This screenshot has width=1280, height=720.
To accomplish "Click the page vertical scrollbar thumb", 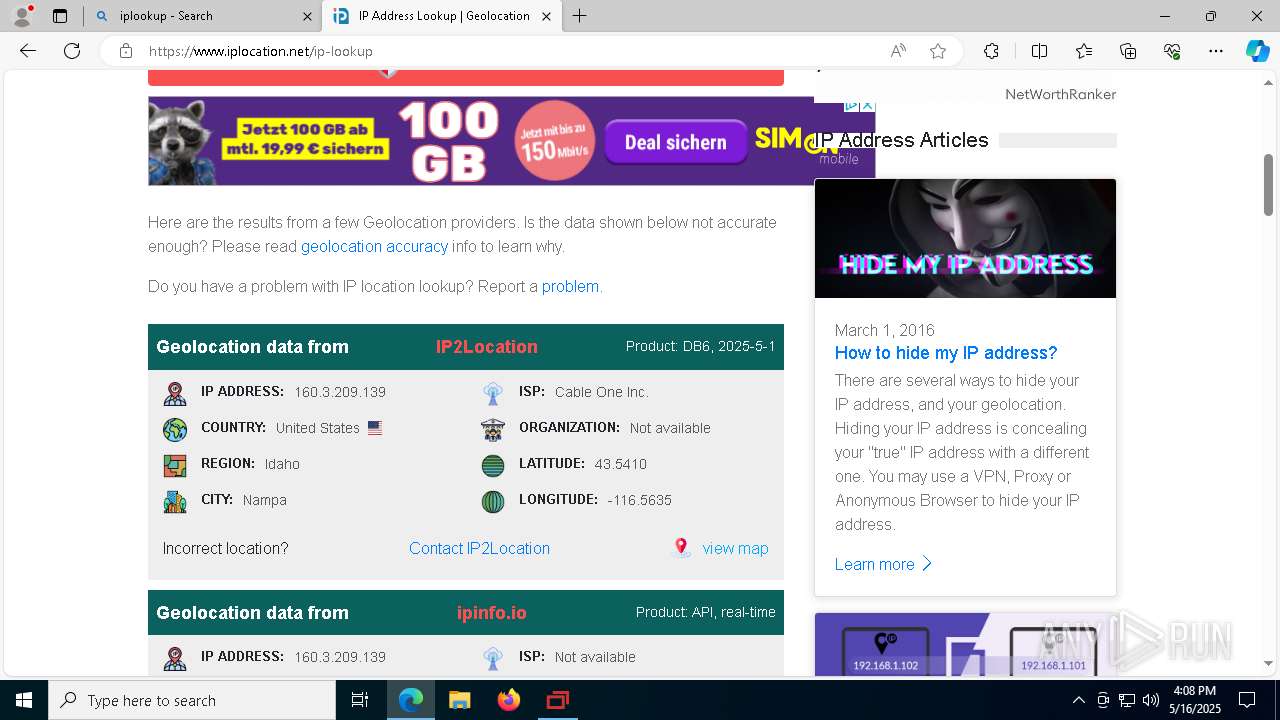I will point(1269,184).
